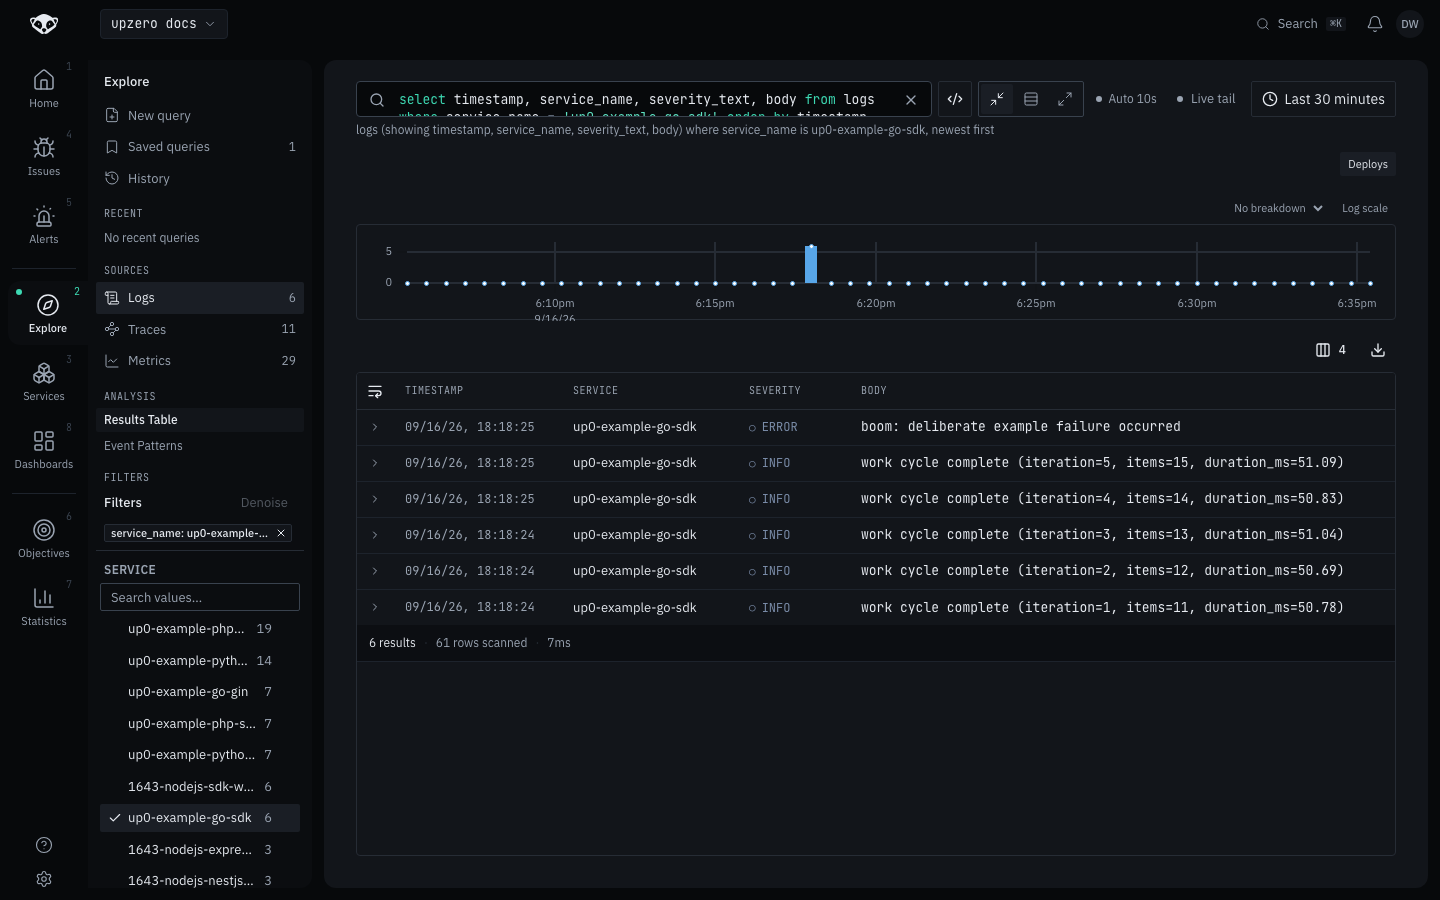The width and height of the screenshot is (1440, 900).
Task: Check the 1643-nodejs-sdk-w... service filter
Action: (x=200, y=787)
